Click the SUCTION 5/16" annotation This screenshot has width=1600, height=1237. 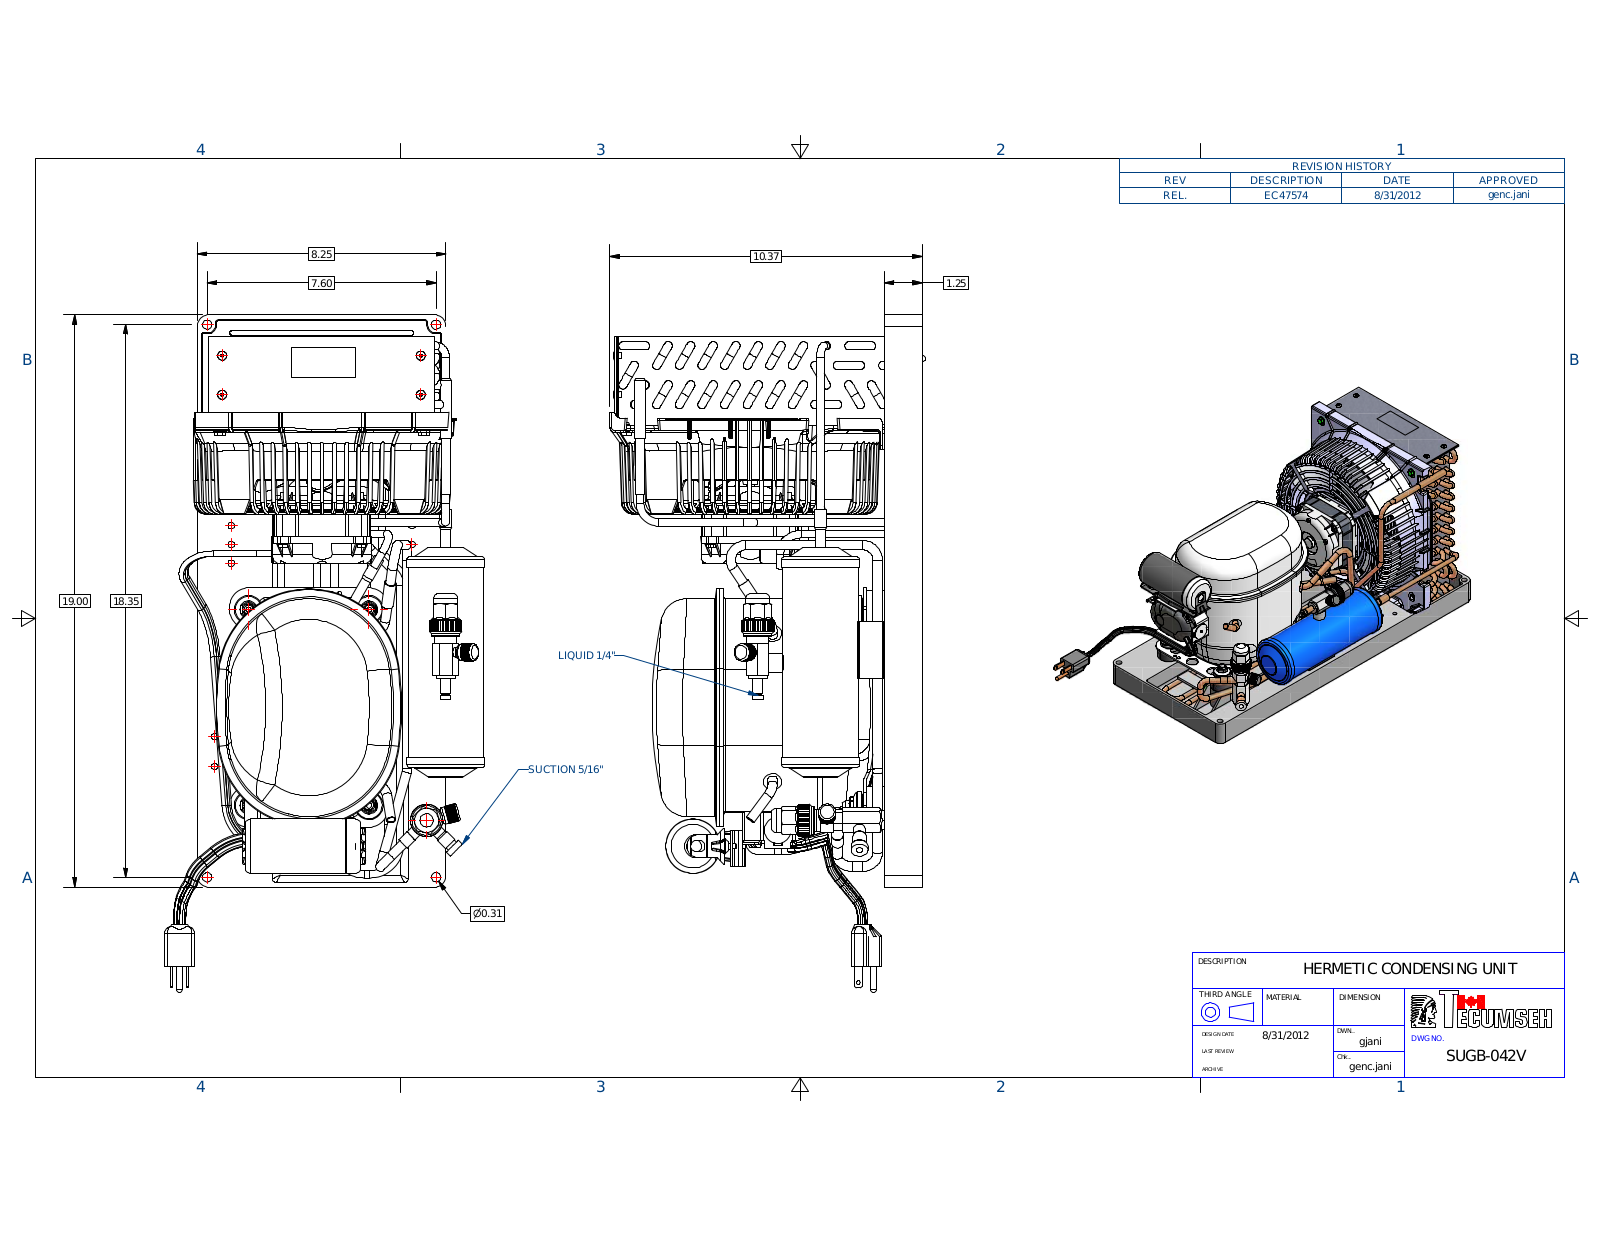[x=566, y=769]
